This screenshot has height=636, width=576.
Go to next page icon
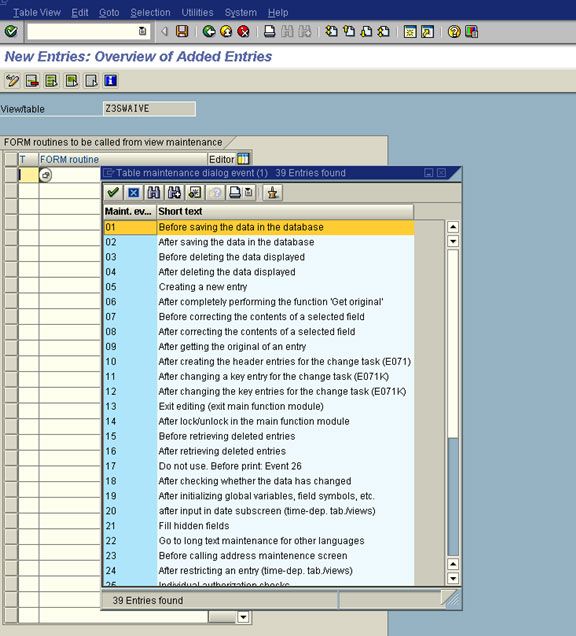pos(366,31)
